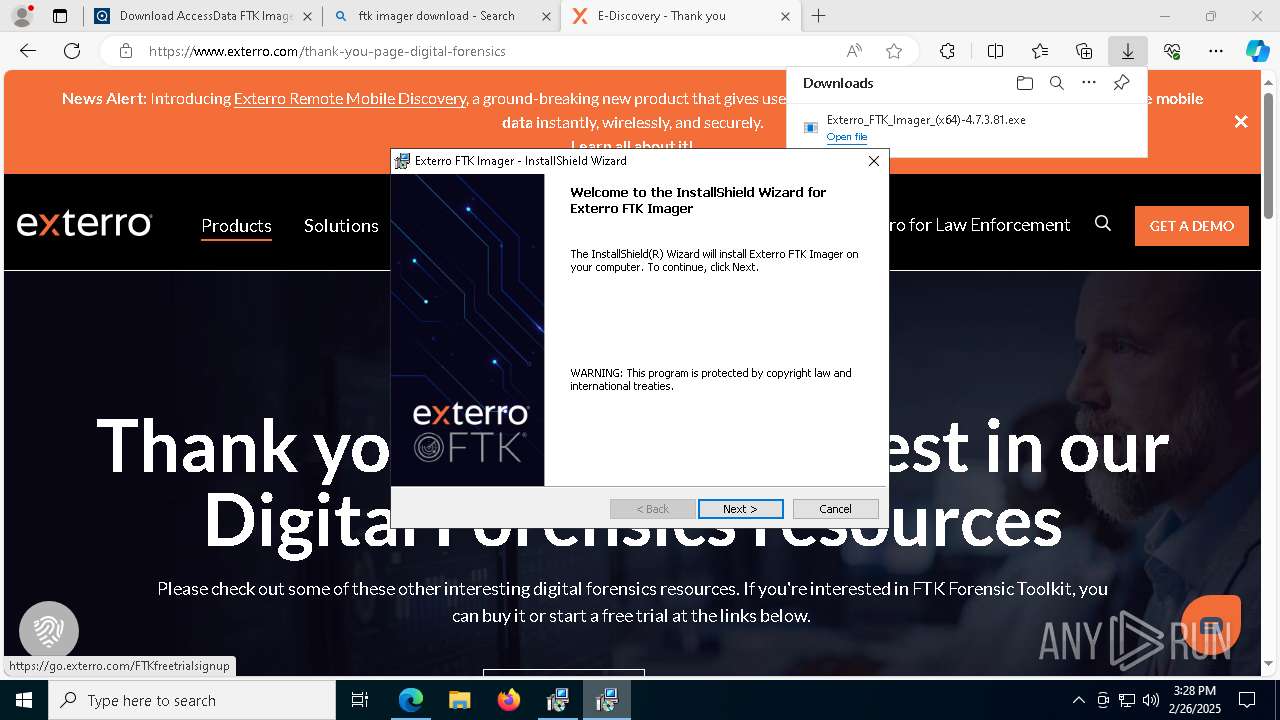Open the Collections icon
1280x720 pixels.
pos(1084,51)
